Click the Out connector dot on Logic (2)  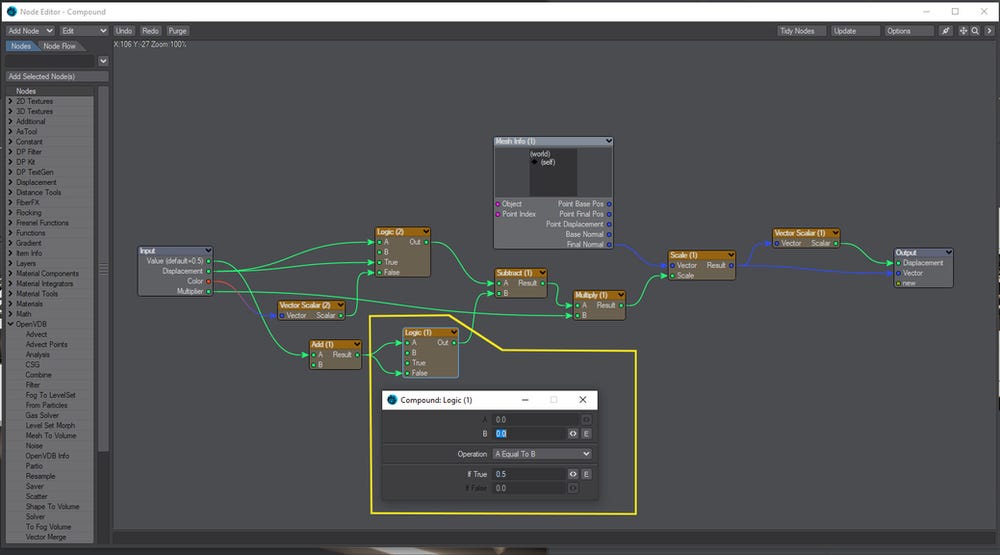tap(427, 242)
